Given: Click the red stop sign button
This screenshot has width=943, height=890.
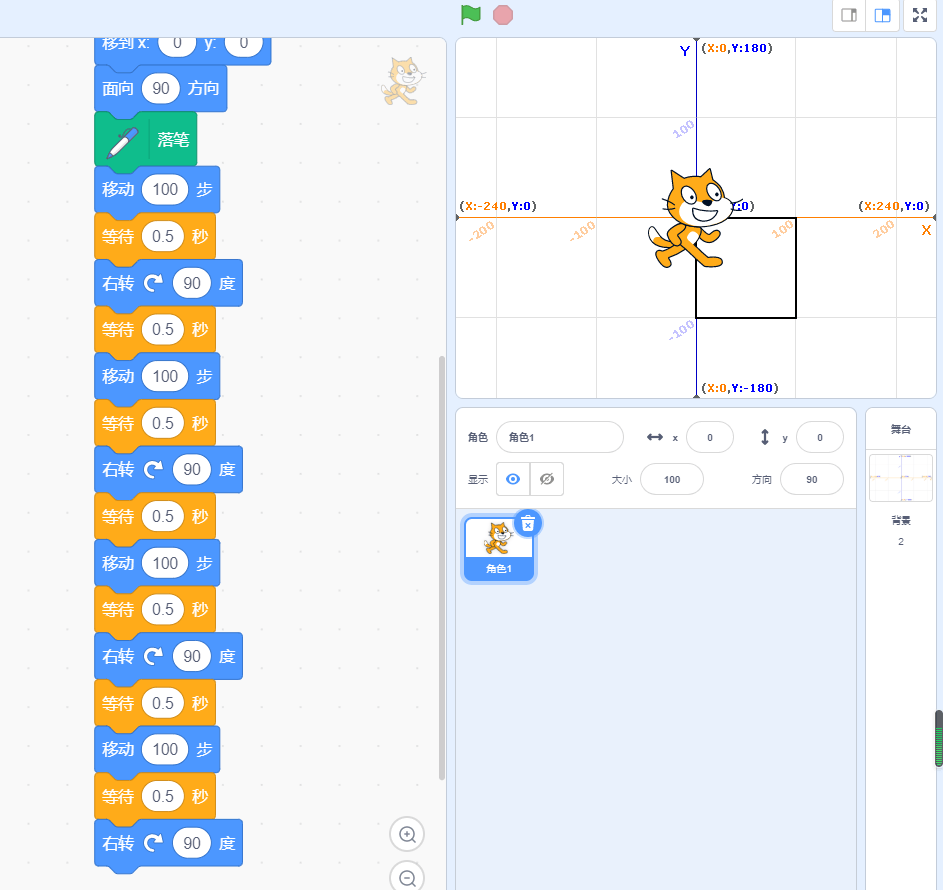Looking at the screenshot, I should tap(503, 15).
